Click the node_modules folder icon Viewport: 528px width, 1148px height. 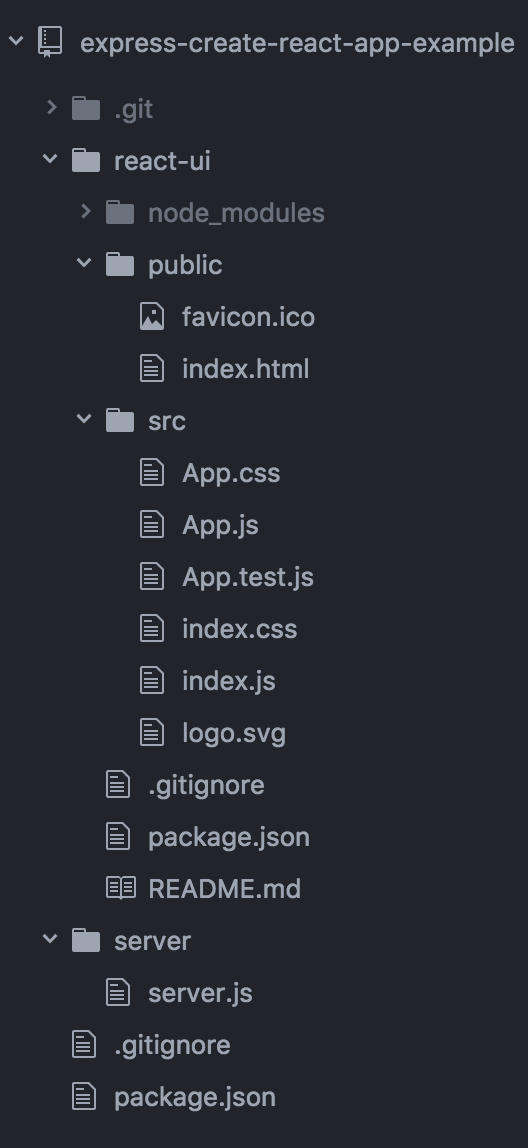(x=120, y=213)
